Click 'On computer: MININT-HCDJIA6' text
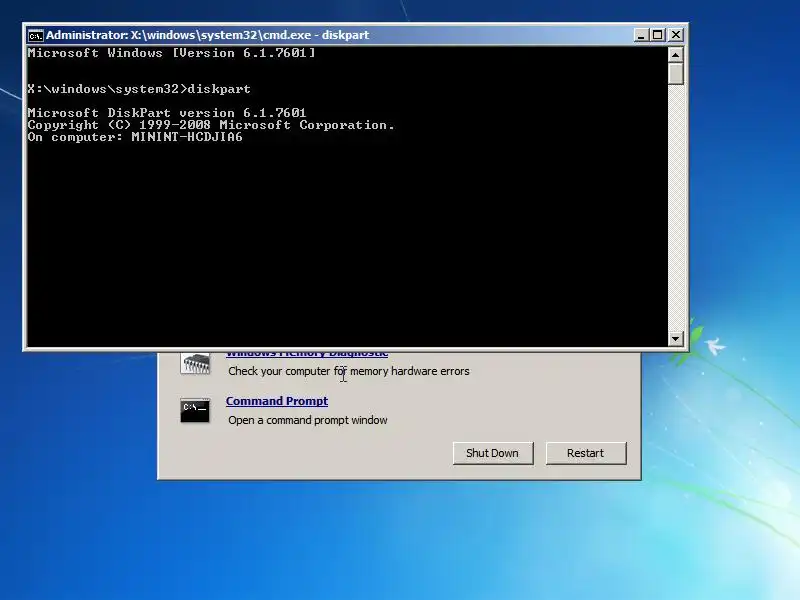This screenshot has height=600, width=800. pos(135,137)
